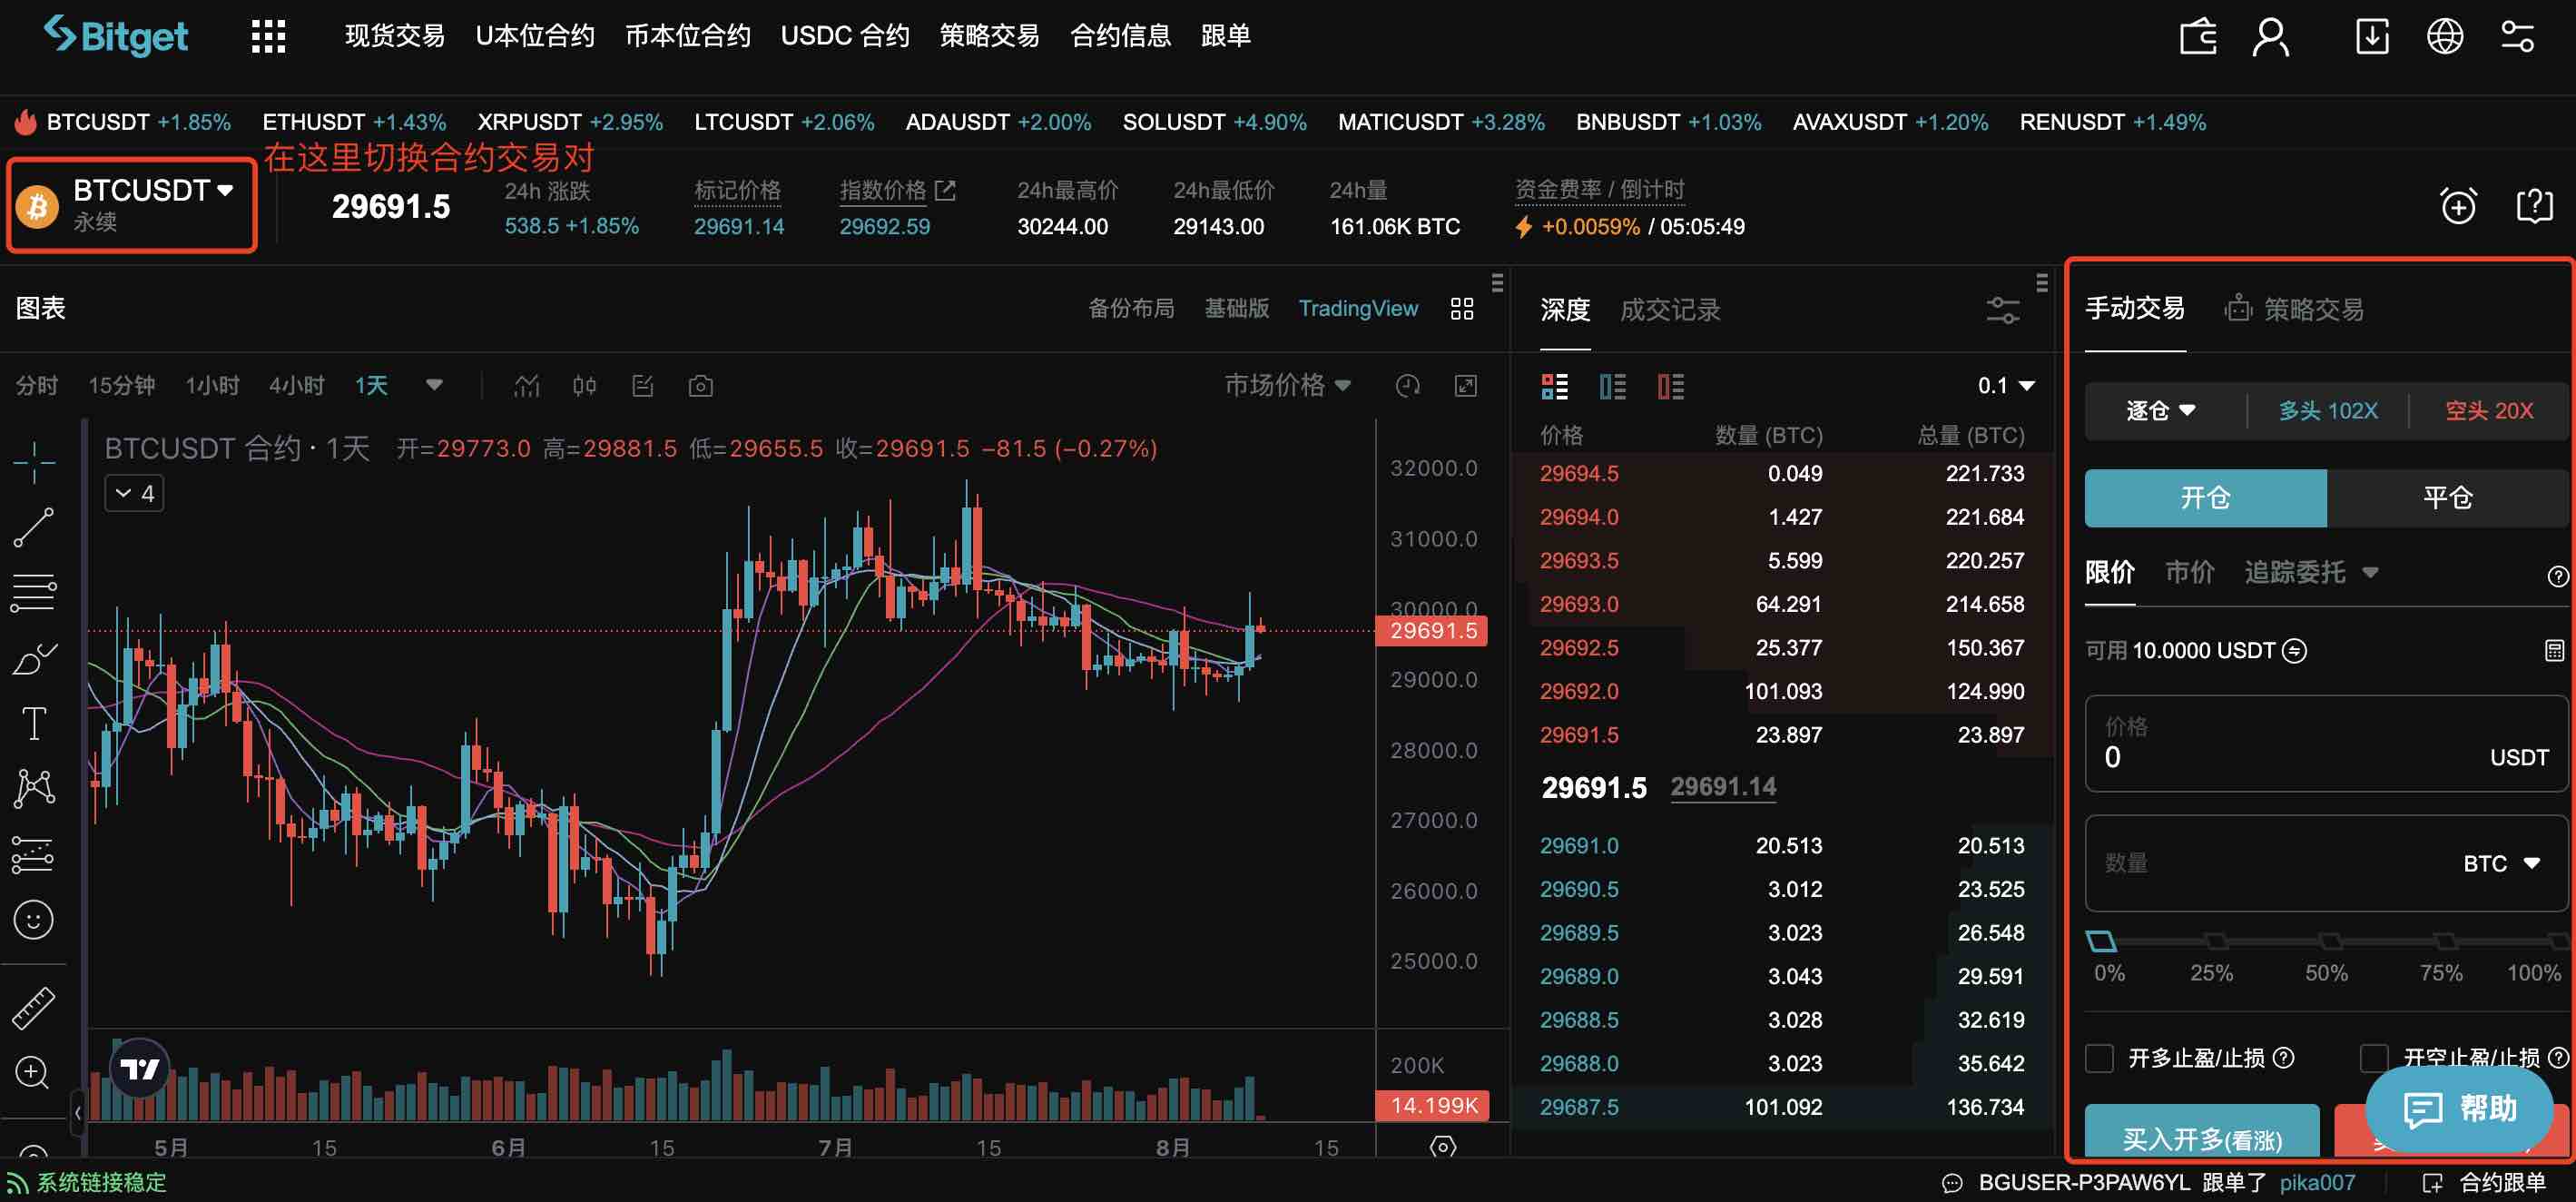Open 逐仓 margin mode dropdown

[2160, 411]
